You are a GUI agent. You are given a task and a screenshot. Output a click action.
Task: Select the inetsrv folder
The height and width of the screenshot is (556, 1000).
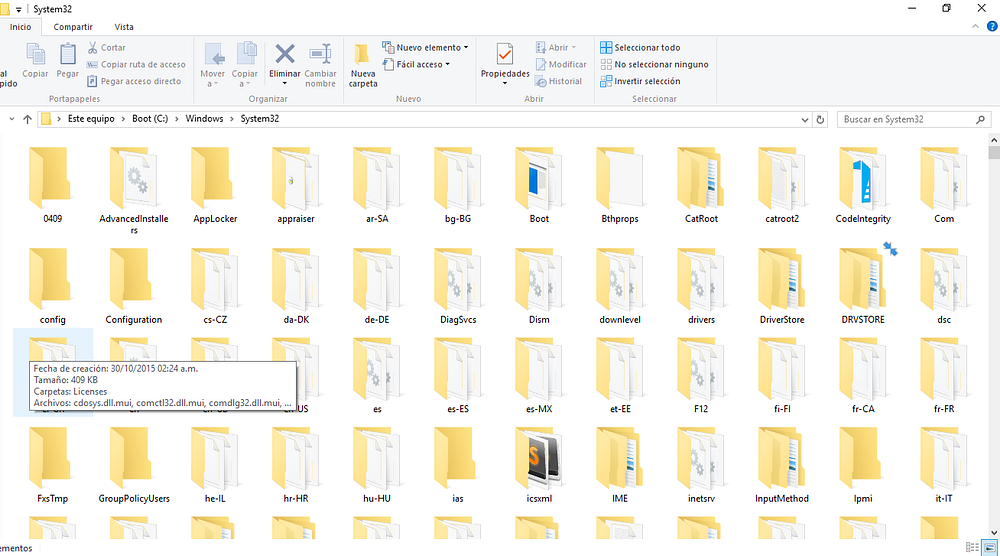[701, 465]
